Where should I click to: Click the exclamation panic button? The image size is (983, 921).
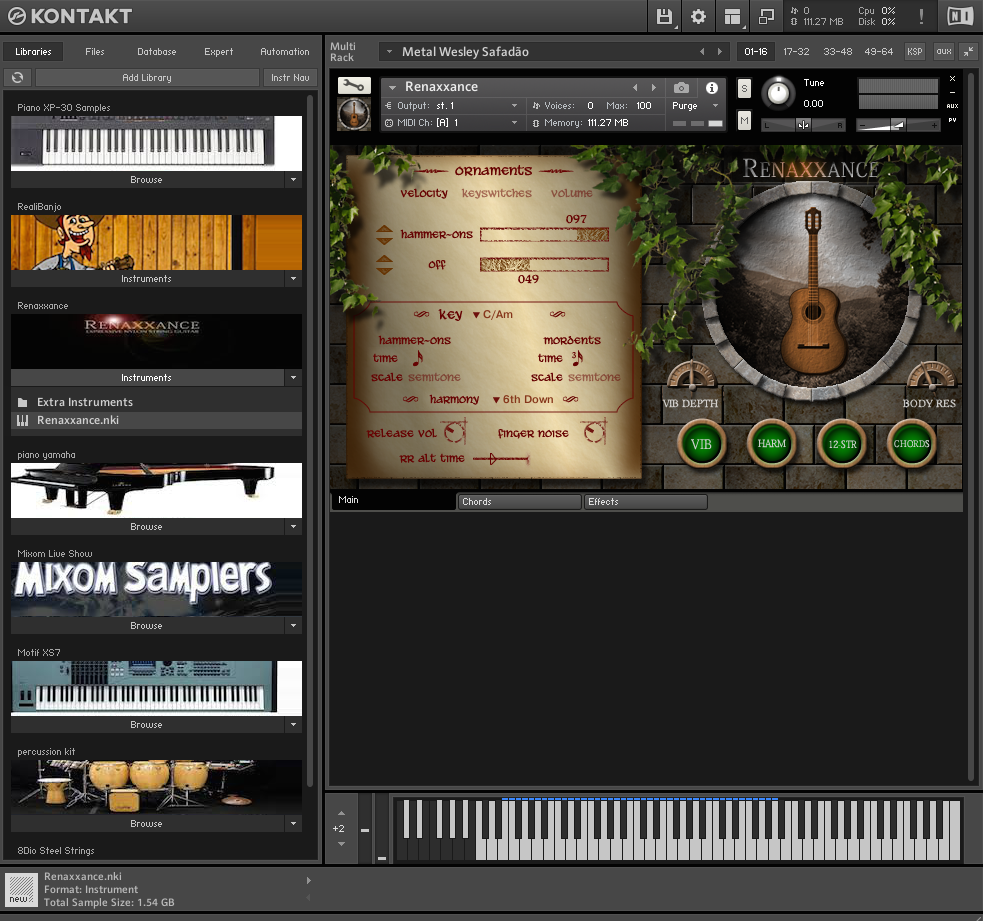[921, 16]
